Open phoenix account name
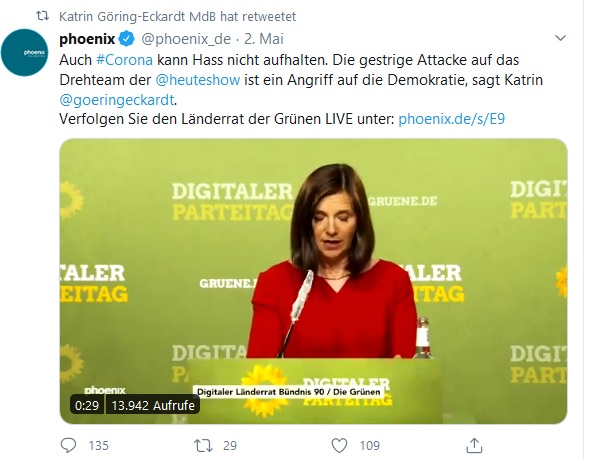The height and width of the screenshot is (459, 593). (x=87, y=39)
